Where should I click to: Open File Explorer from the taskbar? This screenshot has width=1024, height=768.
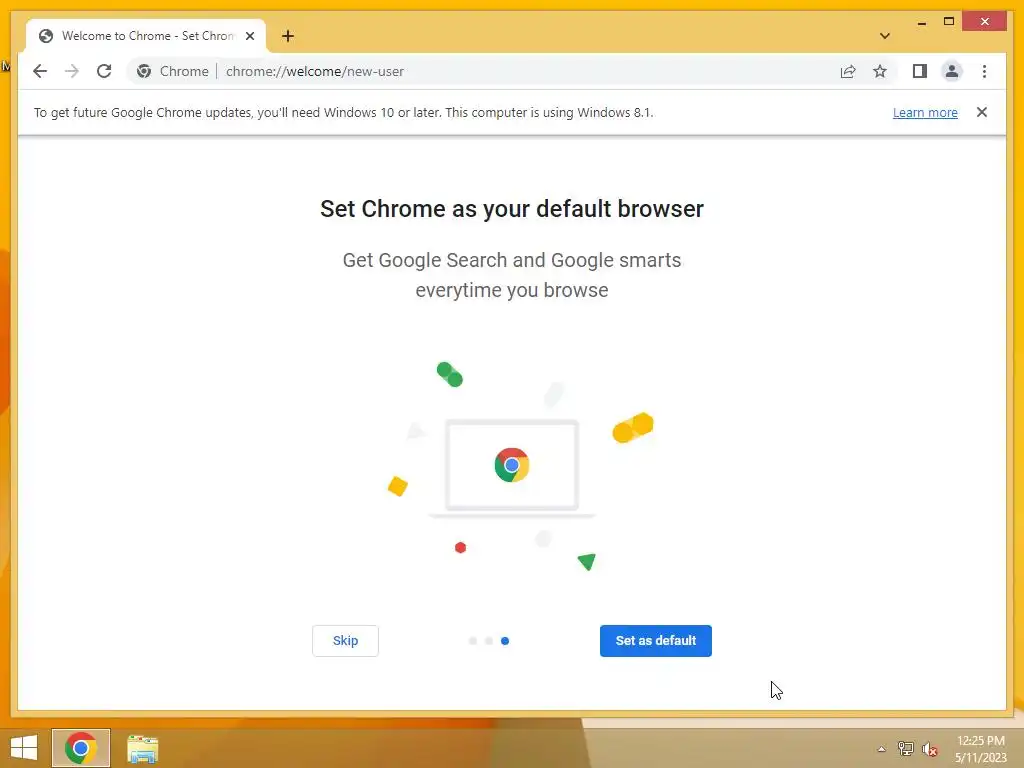point(142,748)
